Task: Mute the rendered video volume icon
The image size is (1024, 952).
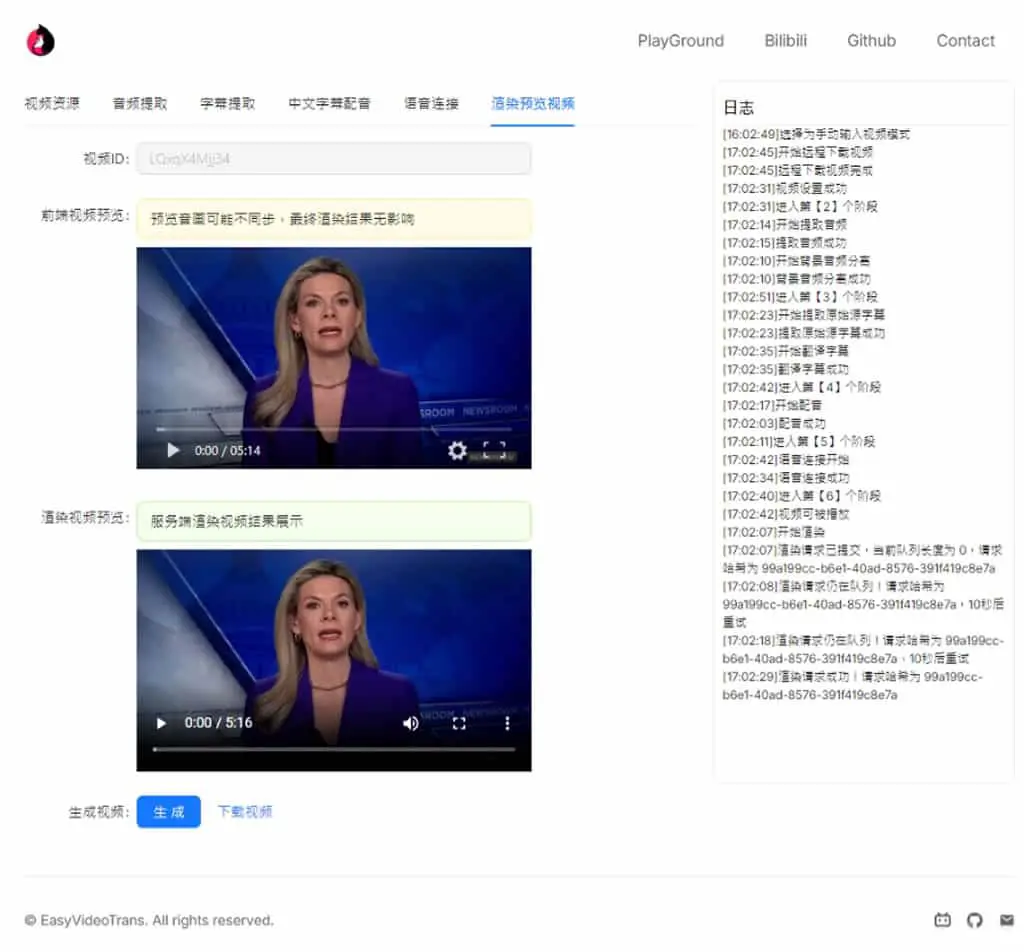Action: [x=411, y=723]
